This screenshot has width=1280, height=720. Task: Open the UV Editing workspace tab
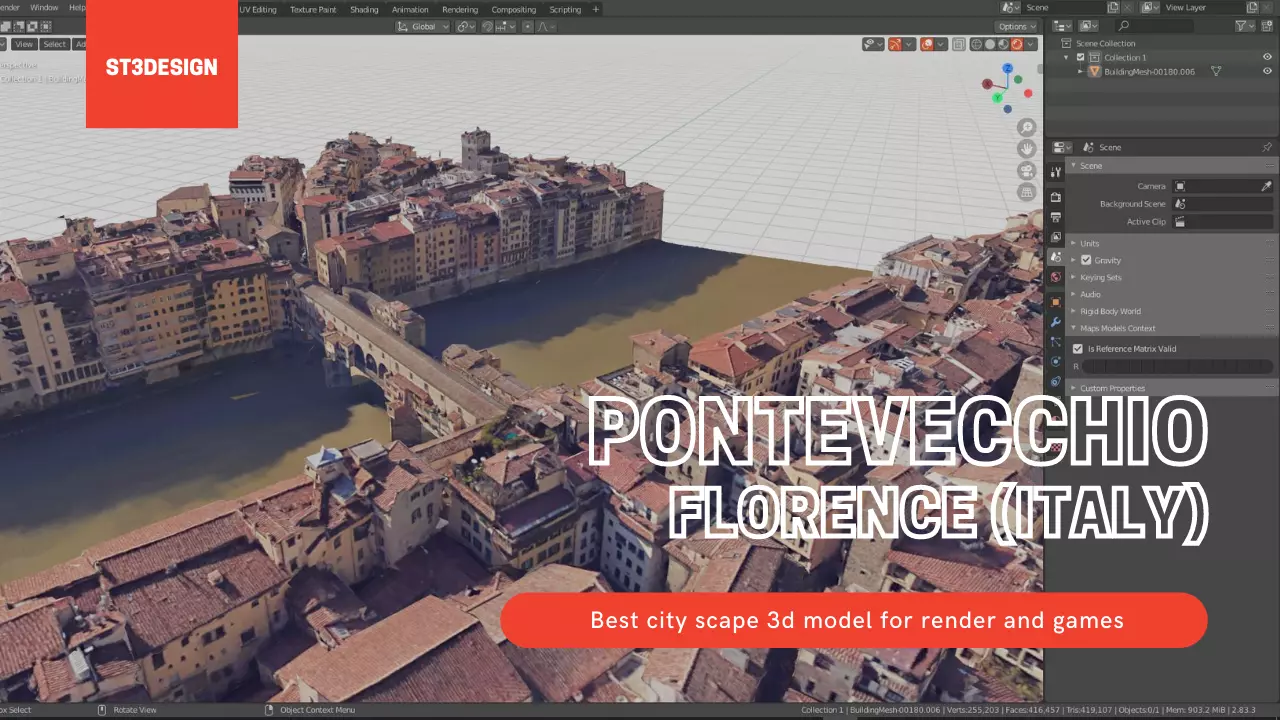258,9
